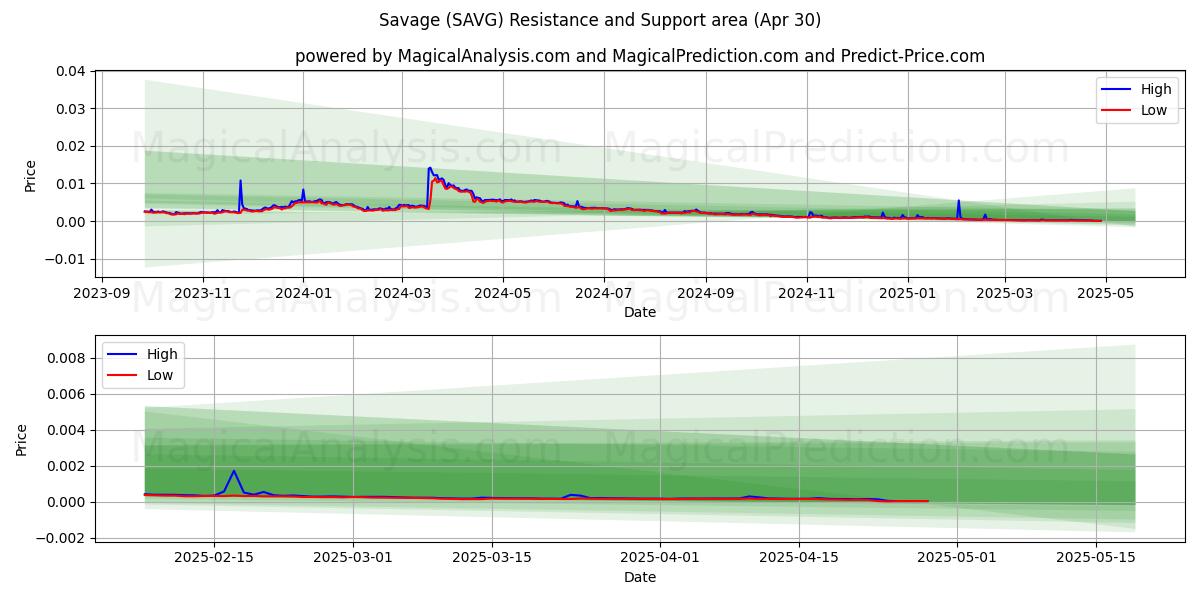
Task: Click the '2025-03-15' tick label on bottom chart
Action: coord(492,559)
